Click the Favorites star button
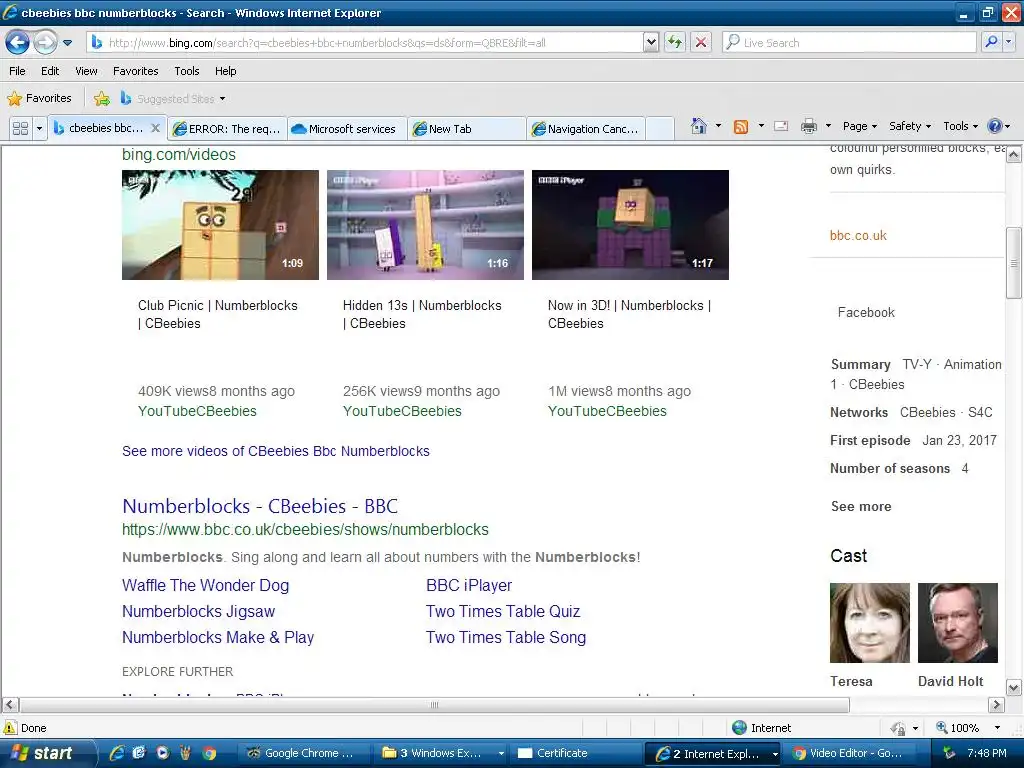 point(39,98)
